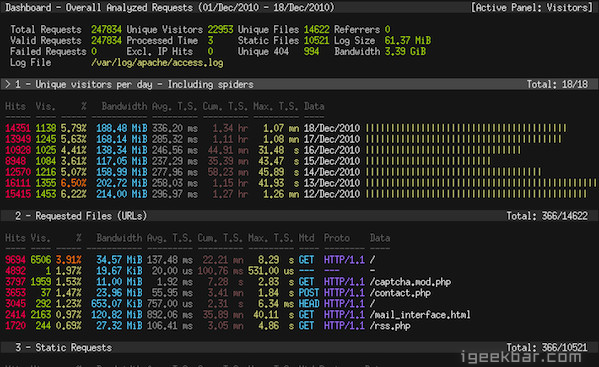Select the '2 - Requested Files (URLs)' panel header
599x367 pixels.
click(x=300, y=216)
